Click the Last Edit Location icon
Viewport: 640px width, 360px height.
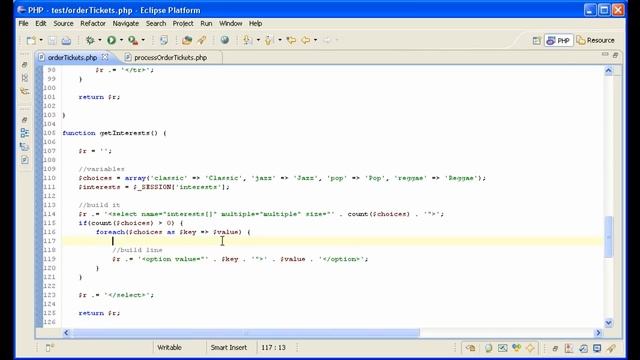click(291, 40)
